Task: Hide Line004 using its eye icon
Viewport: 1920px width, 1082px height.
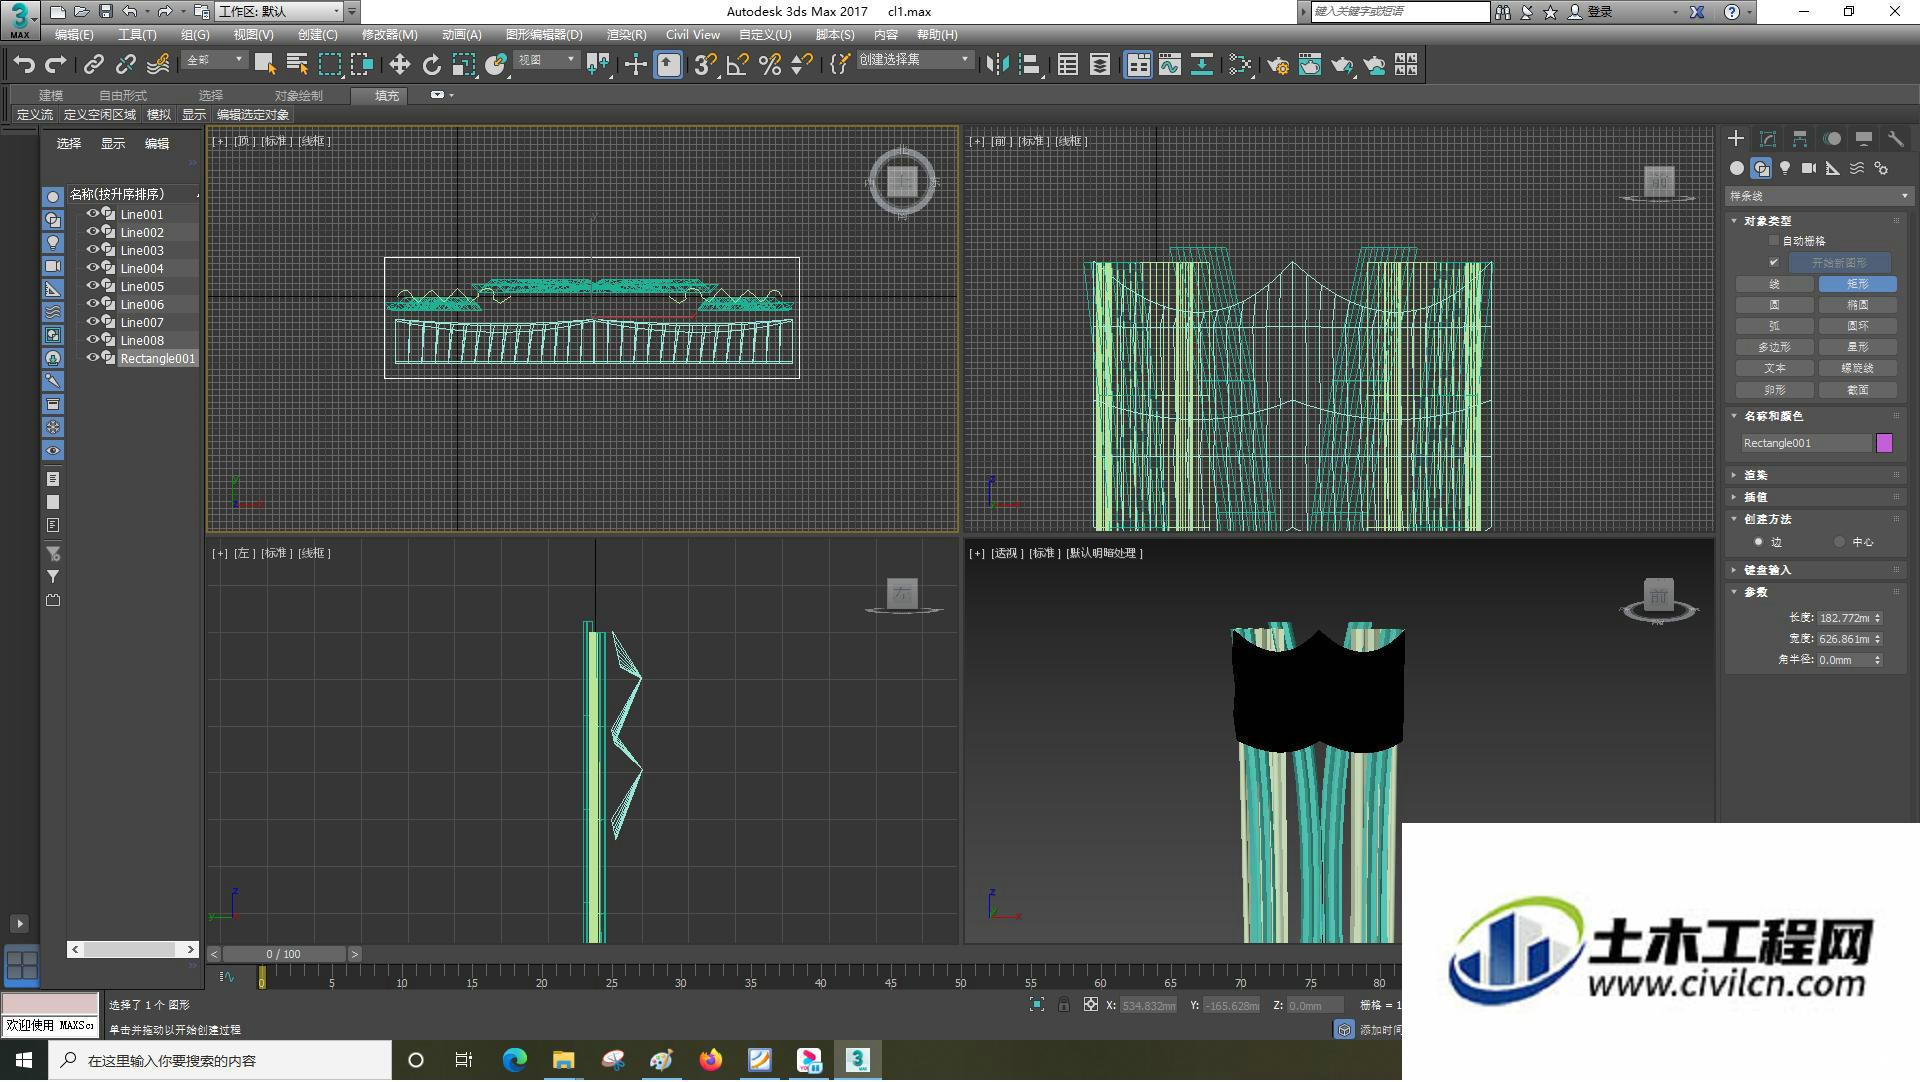Action: point(93,268)
